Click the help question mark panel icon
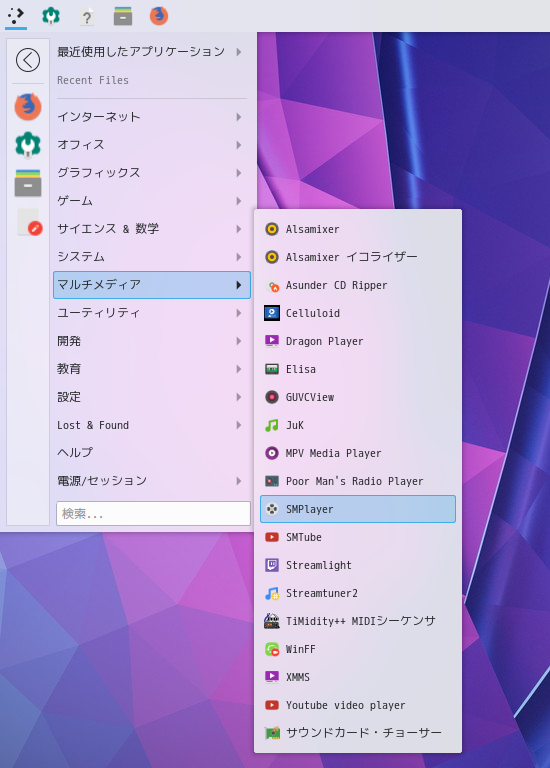 coord(87,17)
